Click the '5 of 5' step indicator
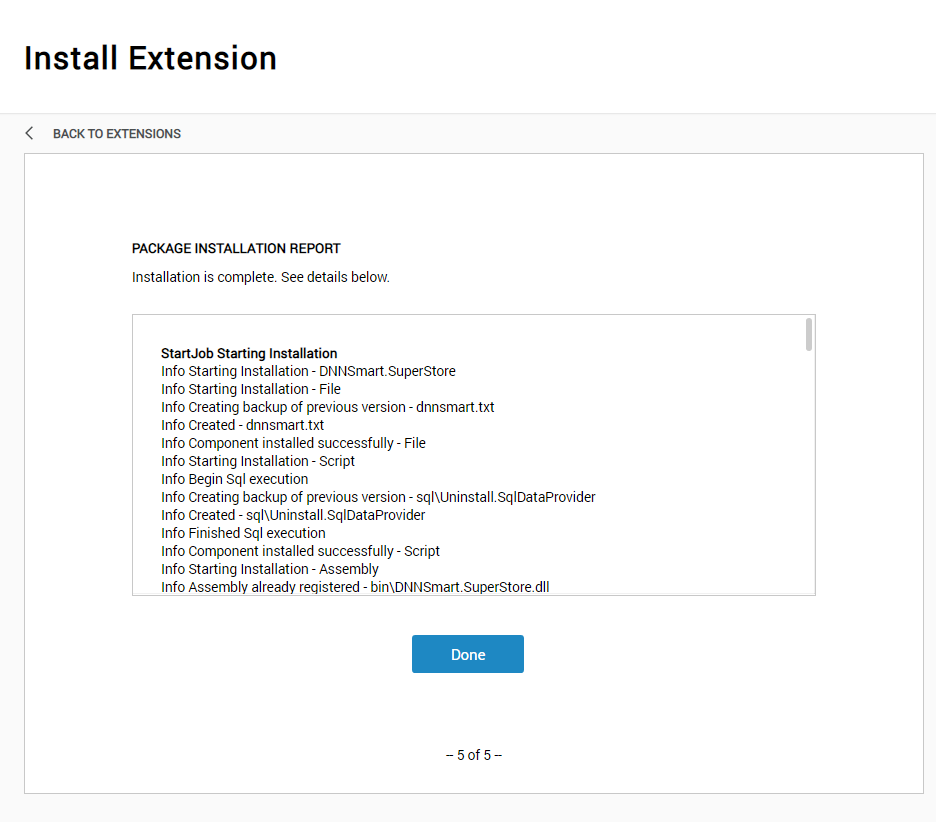Image resolution: width=936 pixels, height=822 pixels. [x=474, y=755]
